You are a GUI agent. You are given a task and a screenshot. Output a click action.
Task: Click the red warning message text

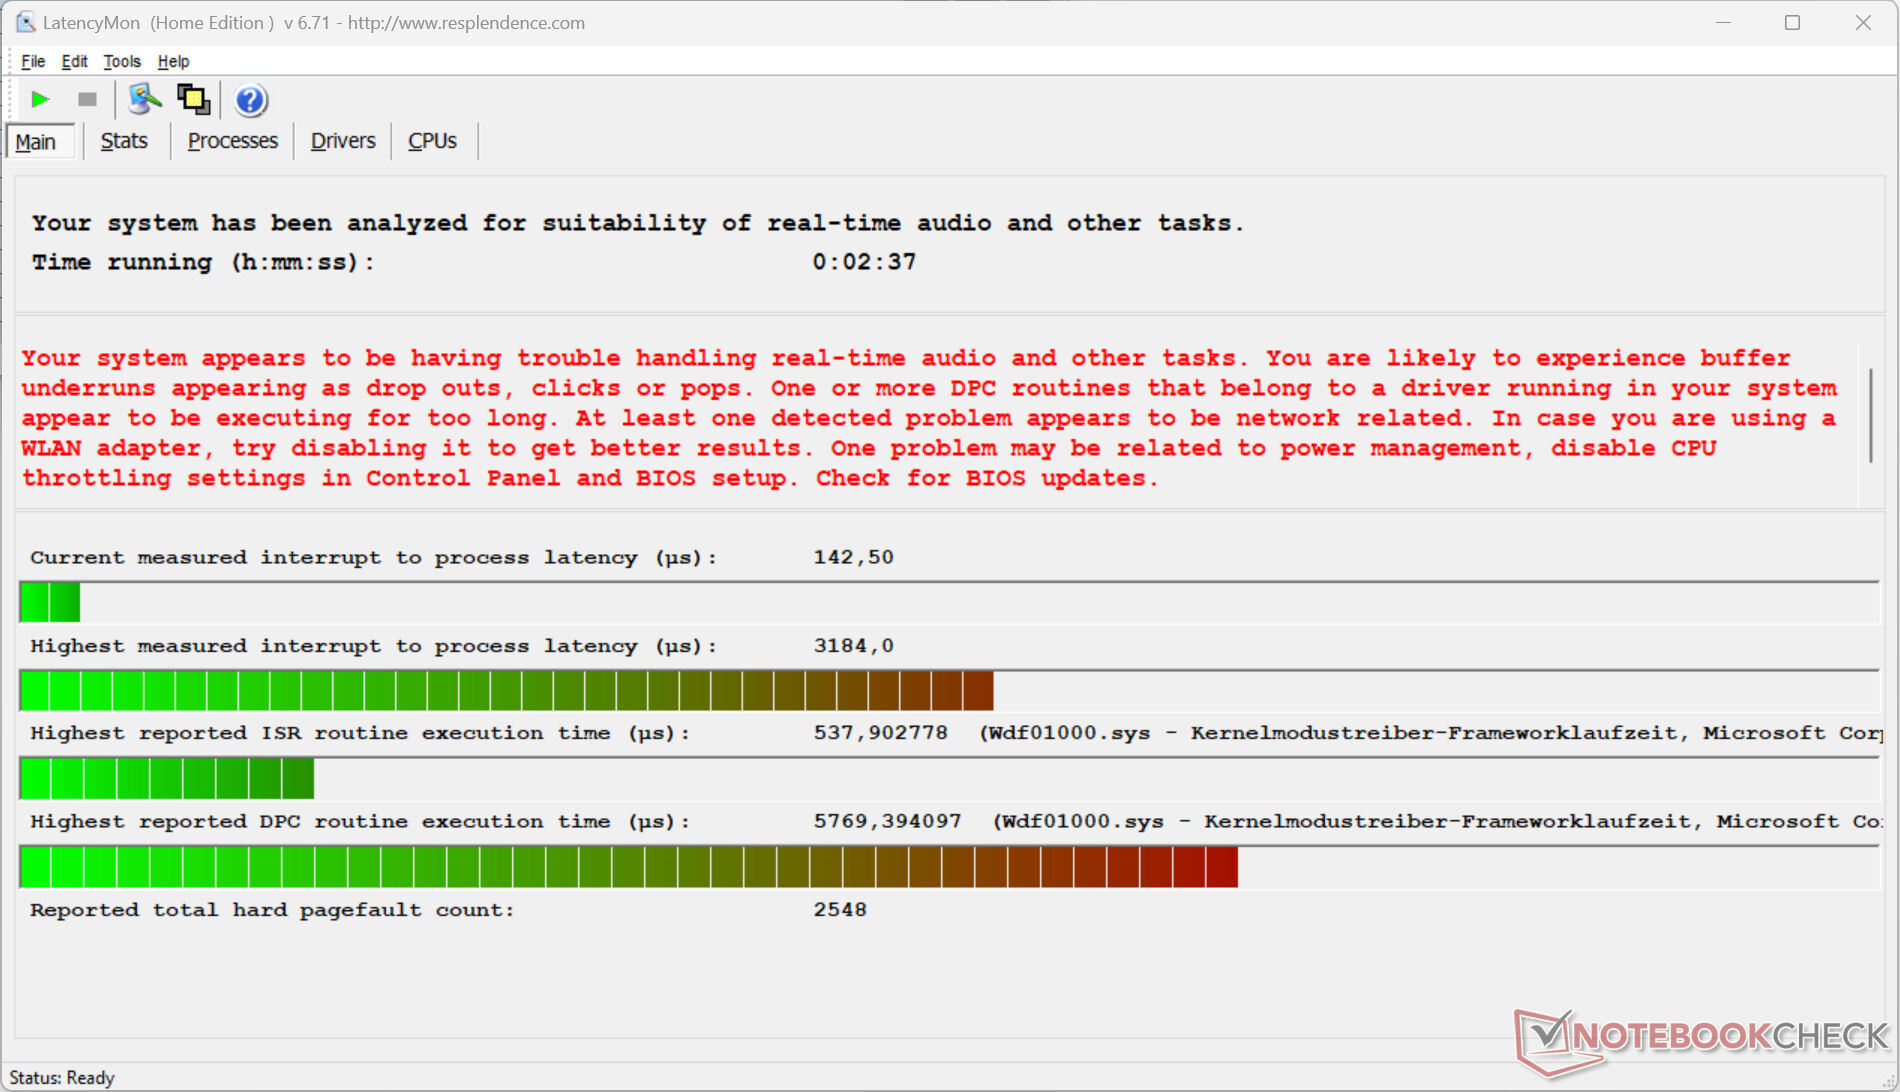pyautogui.click(x=929, y=418)
